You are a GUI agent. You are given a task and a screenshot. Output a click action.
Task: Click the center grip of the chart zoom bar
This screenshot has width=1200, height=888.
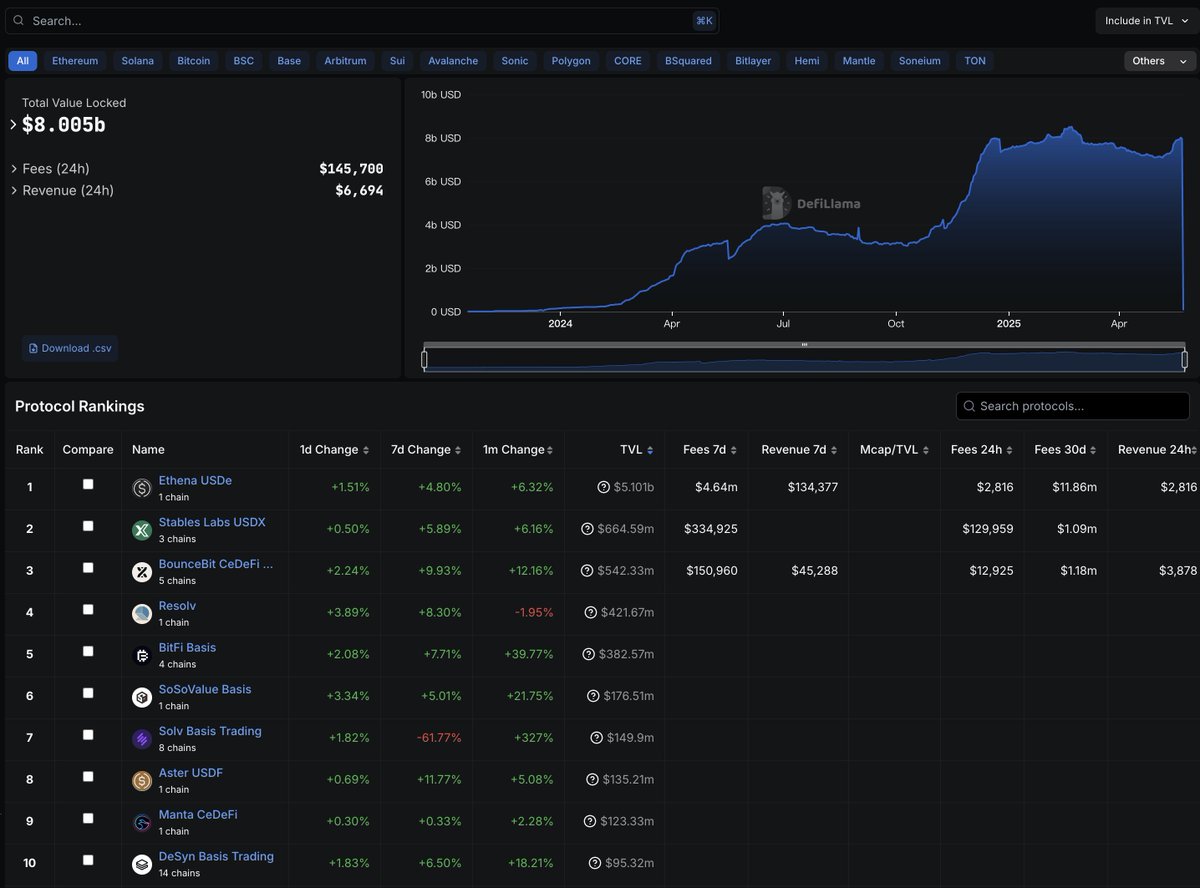804,345
